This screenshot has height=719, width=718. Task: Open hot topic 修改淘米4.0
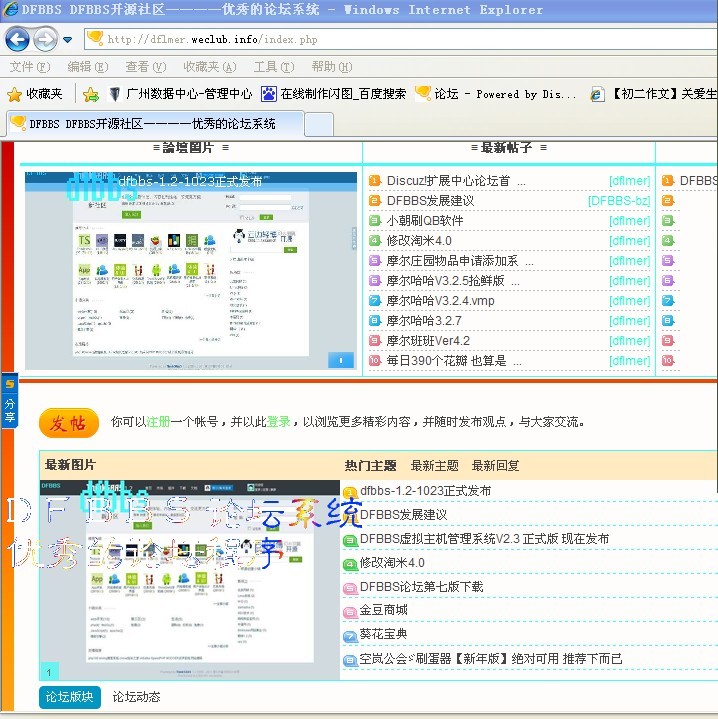[x=392, y=563]
